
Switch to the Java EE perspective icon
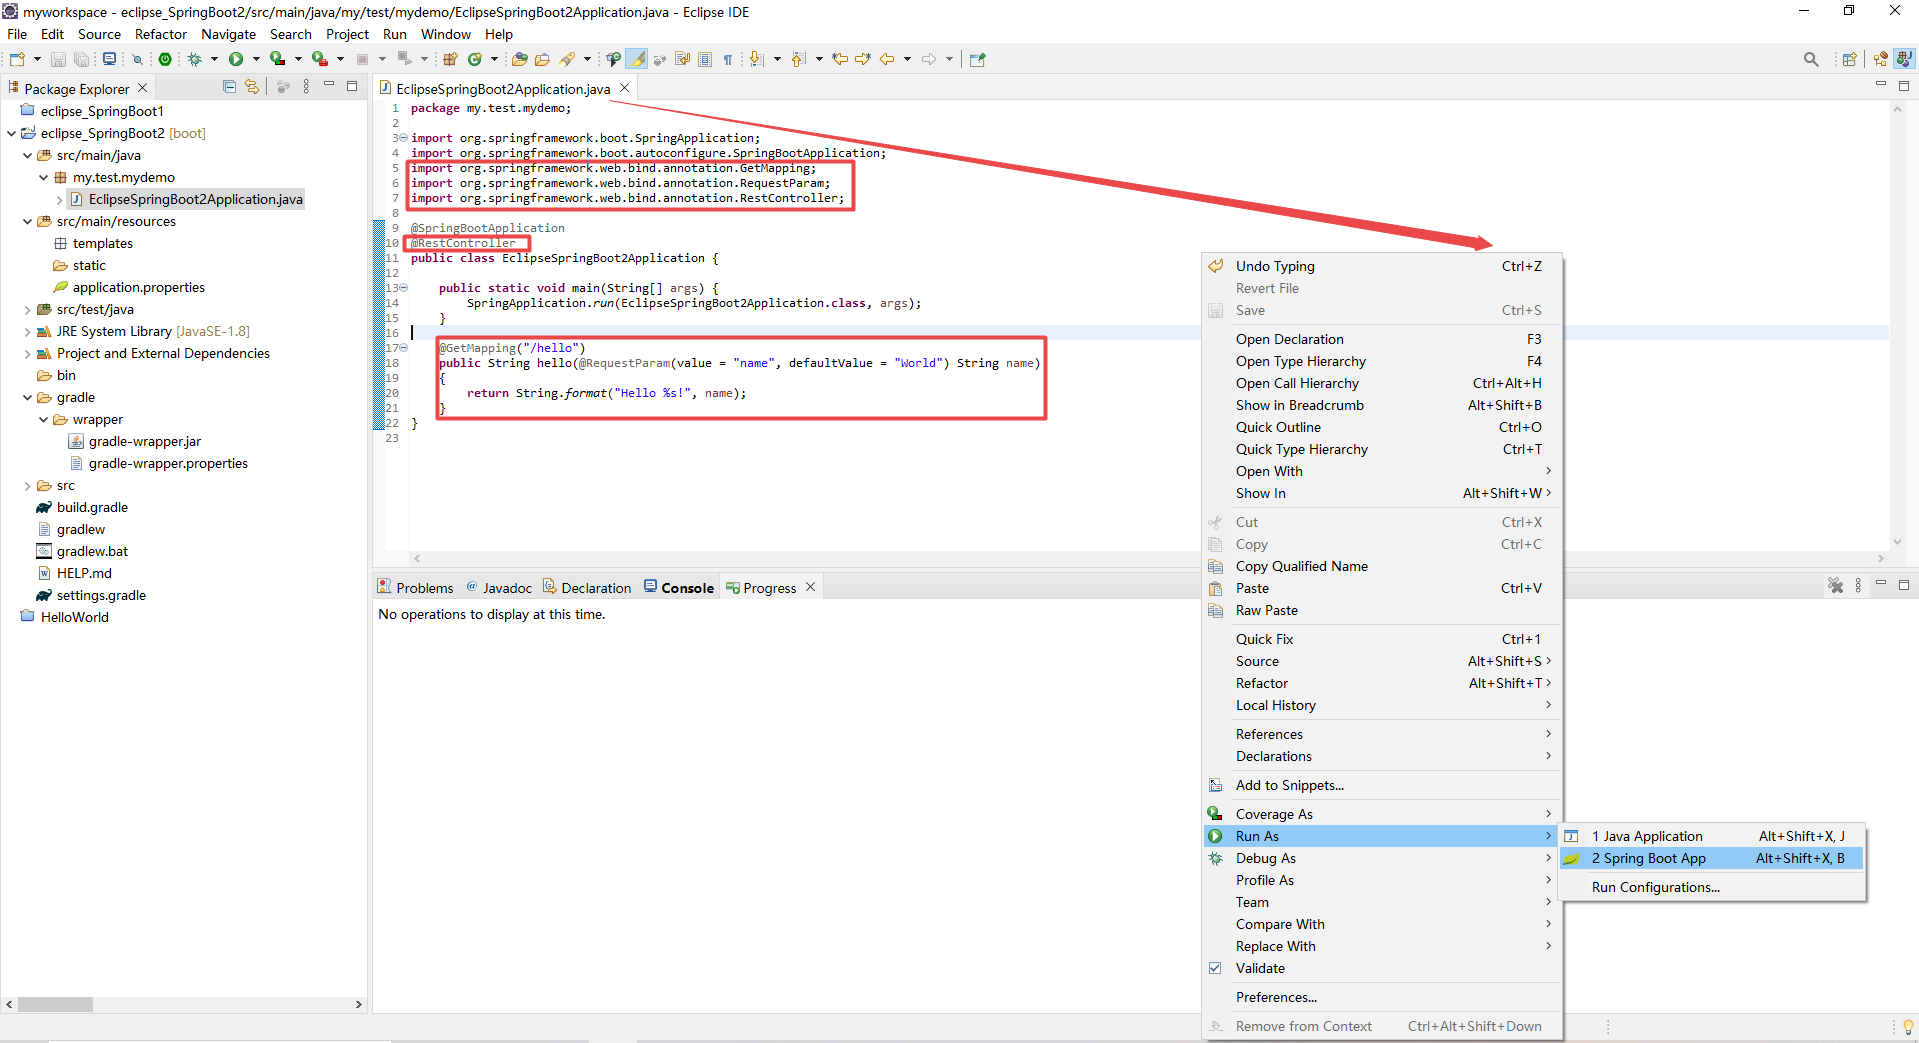point(1881,59)
